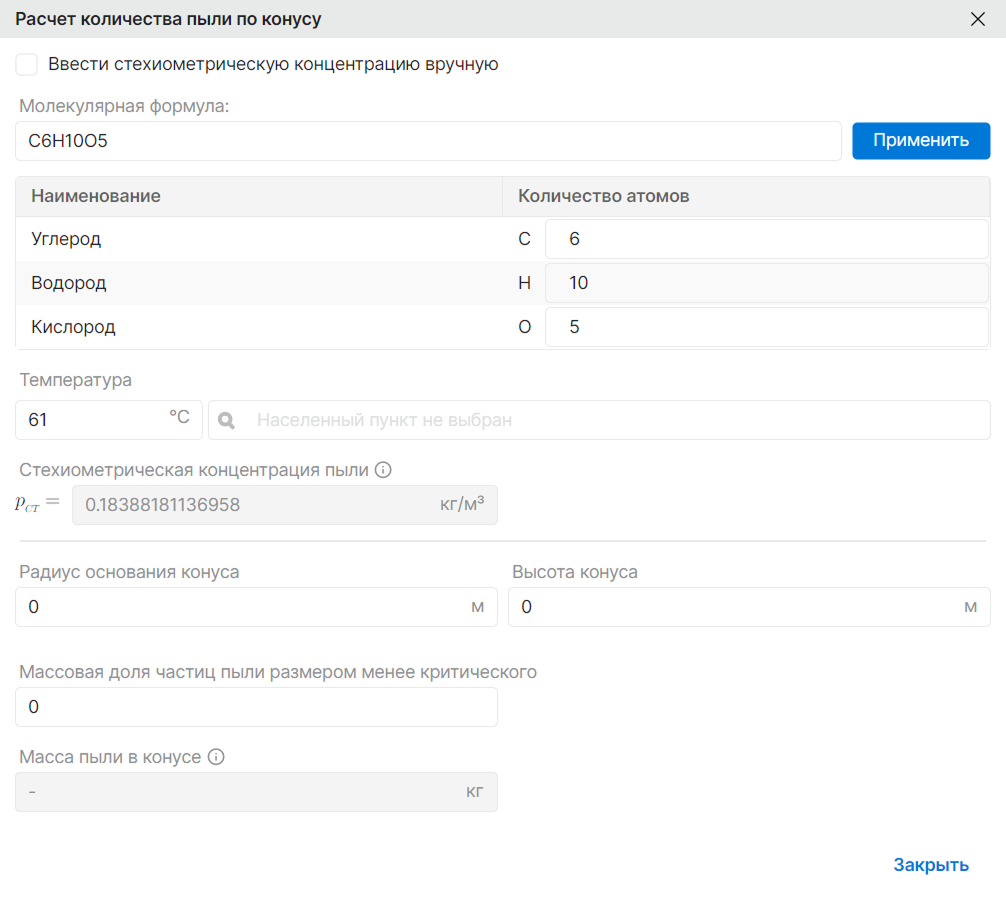Click the dialog title 'Расчет количества пыли по конусу'

coord(168,19)
